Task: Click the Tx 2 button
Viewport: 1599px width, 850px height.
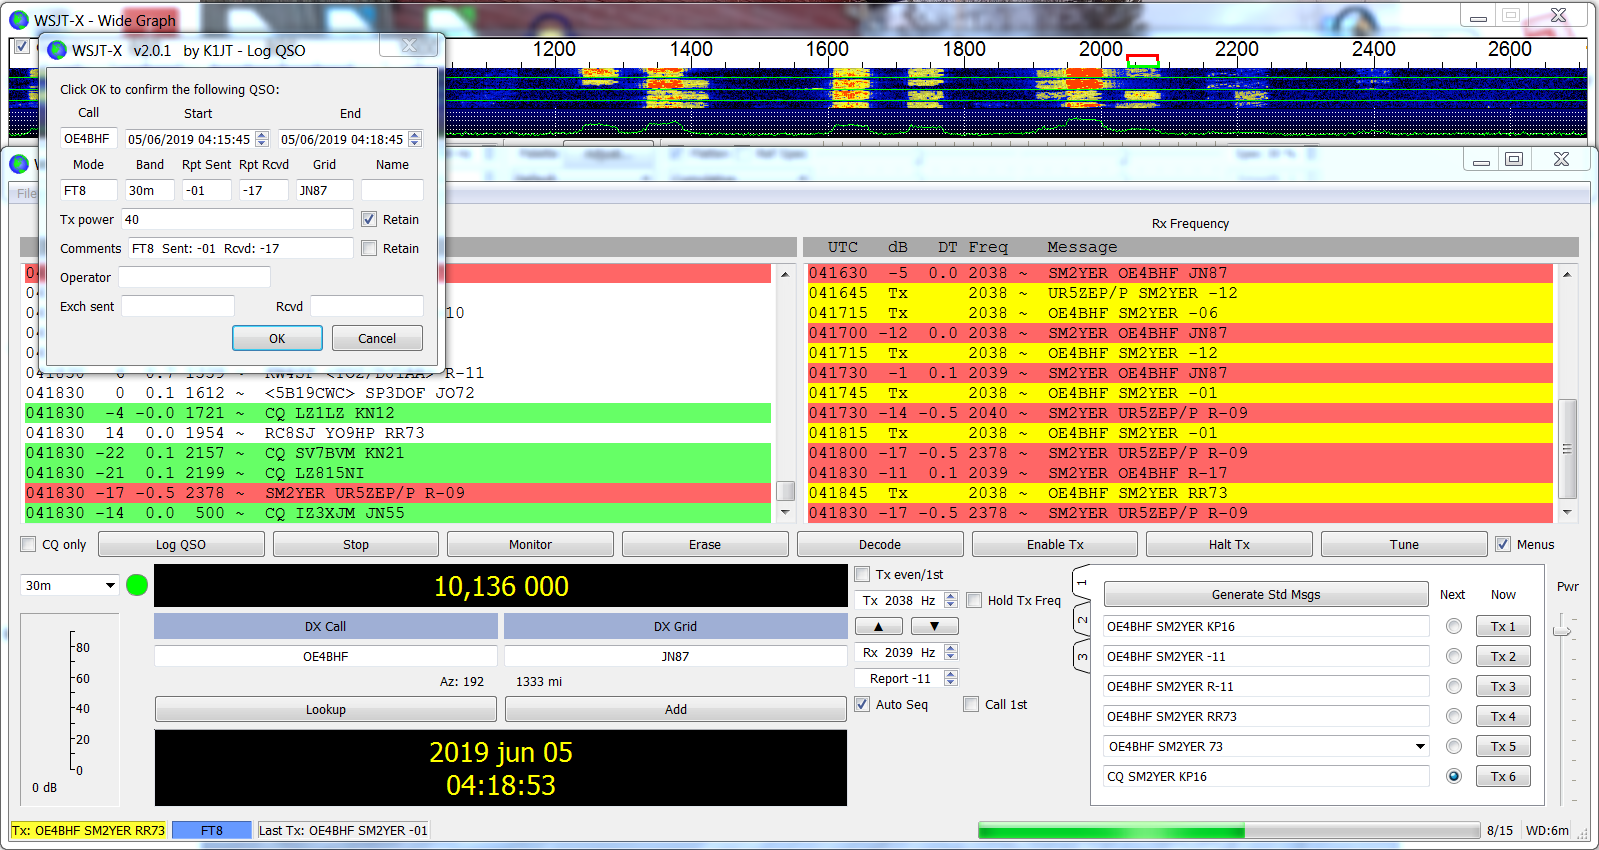Action: (1503, 656)
